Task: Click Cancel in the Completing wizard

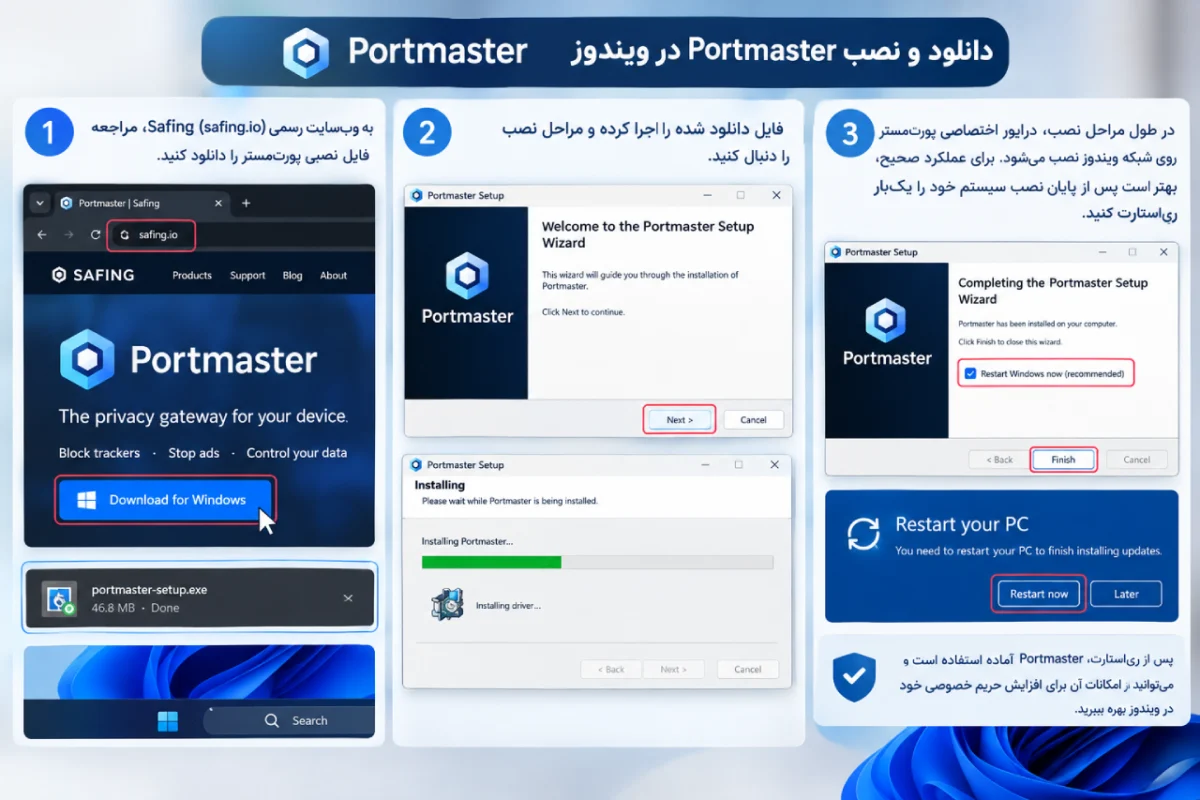Action: tap(1137, 460)
